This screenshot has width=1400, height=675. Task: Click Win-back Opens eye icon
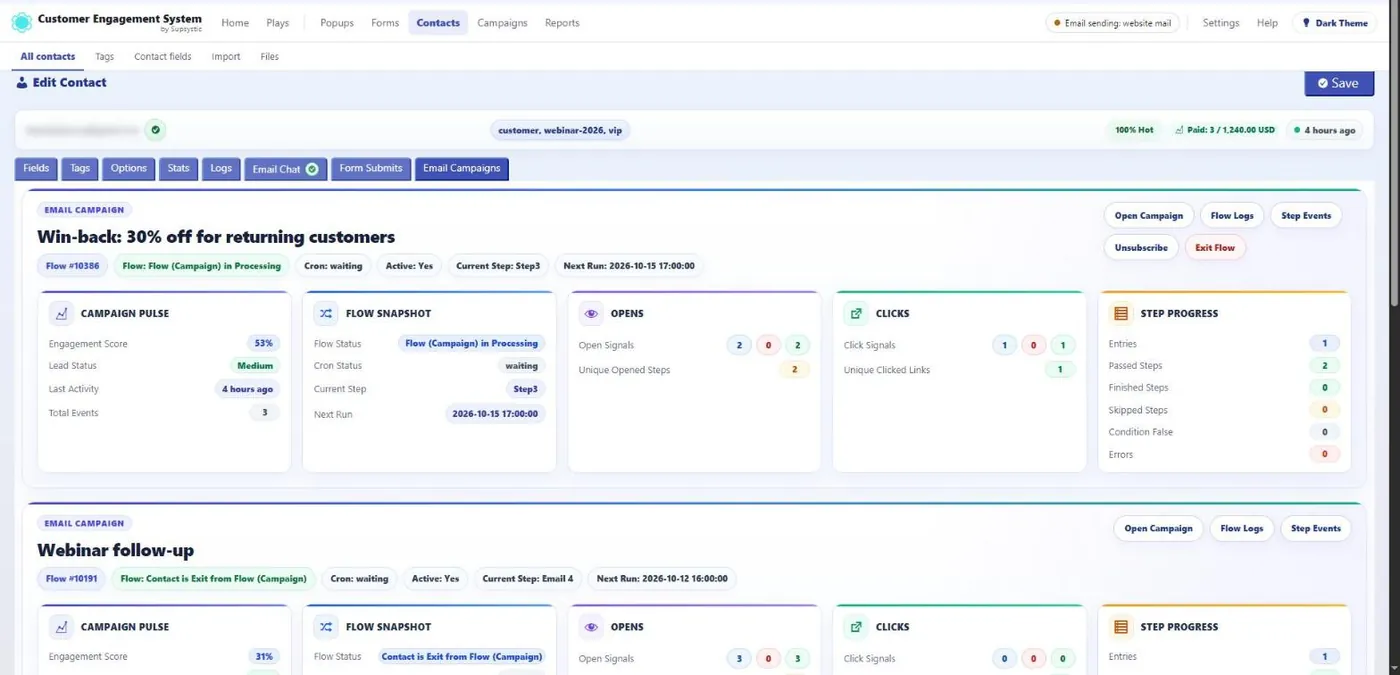click(x=591, y=313)
